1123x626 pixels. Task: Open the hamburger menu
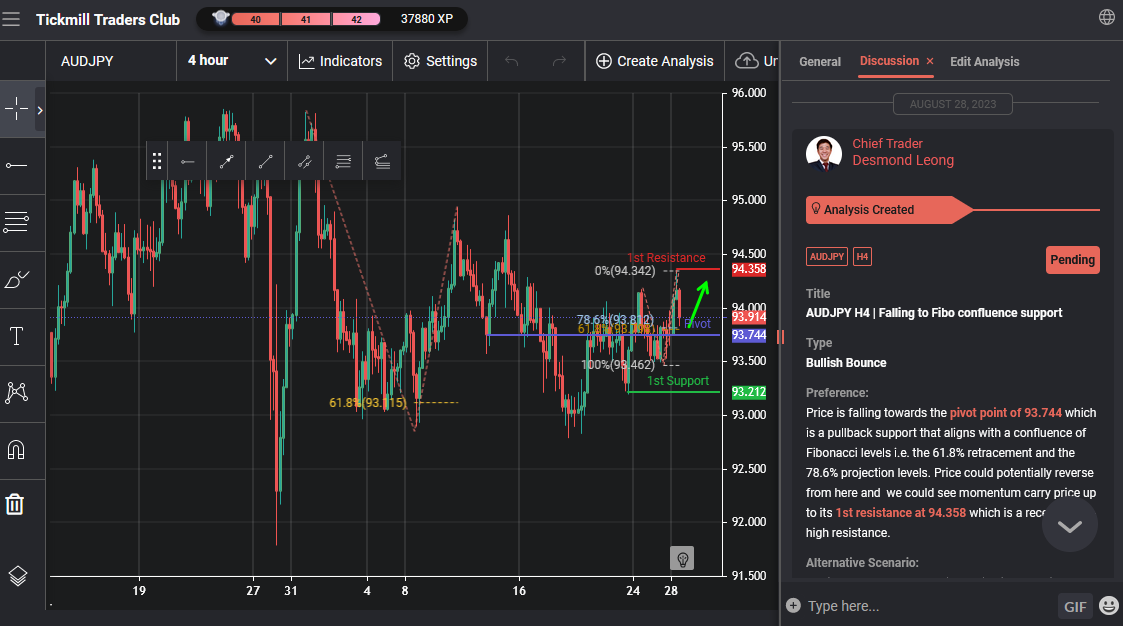pyautogui.click(x=11, y=19)
